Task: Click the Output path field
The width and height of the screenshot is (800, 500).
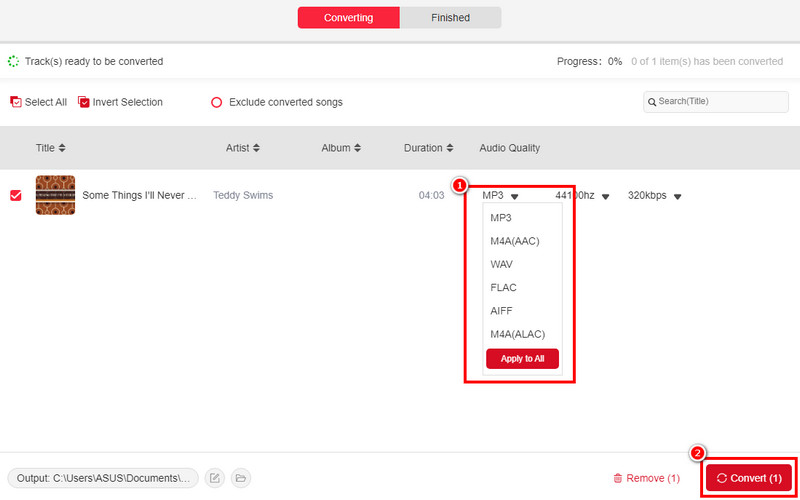Action: pyautogui.click(x=103, y=479)
